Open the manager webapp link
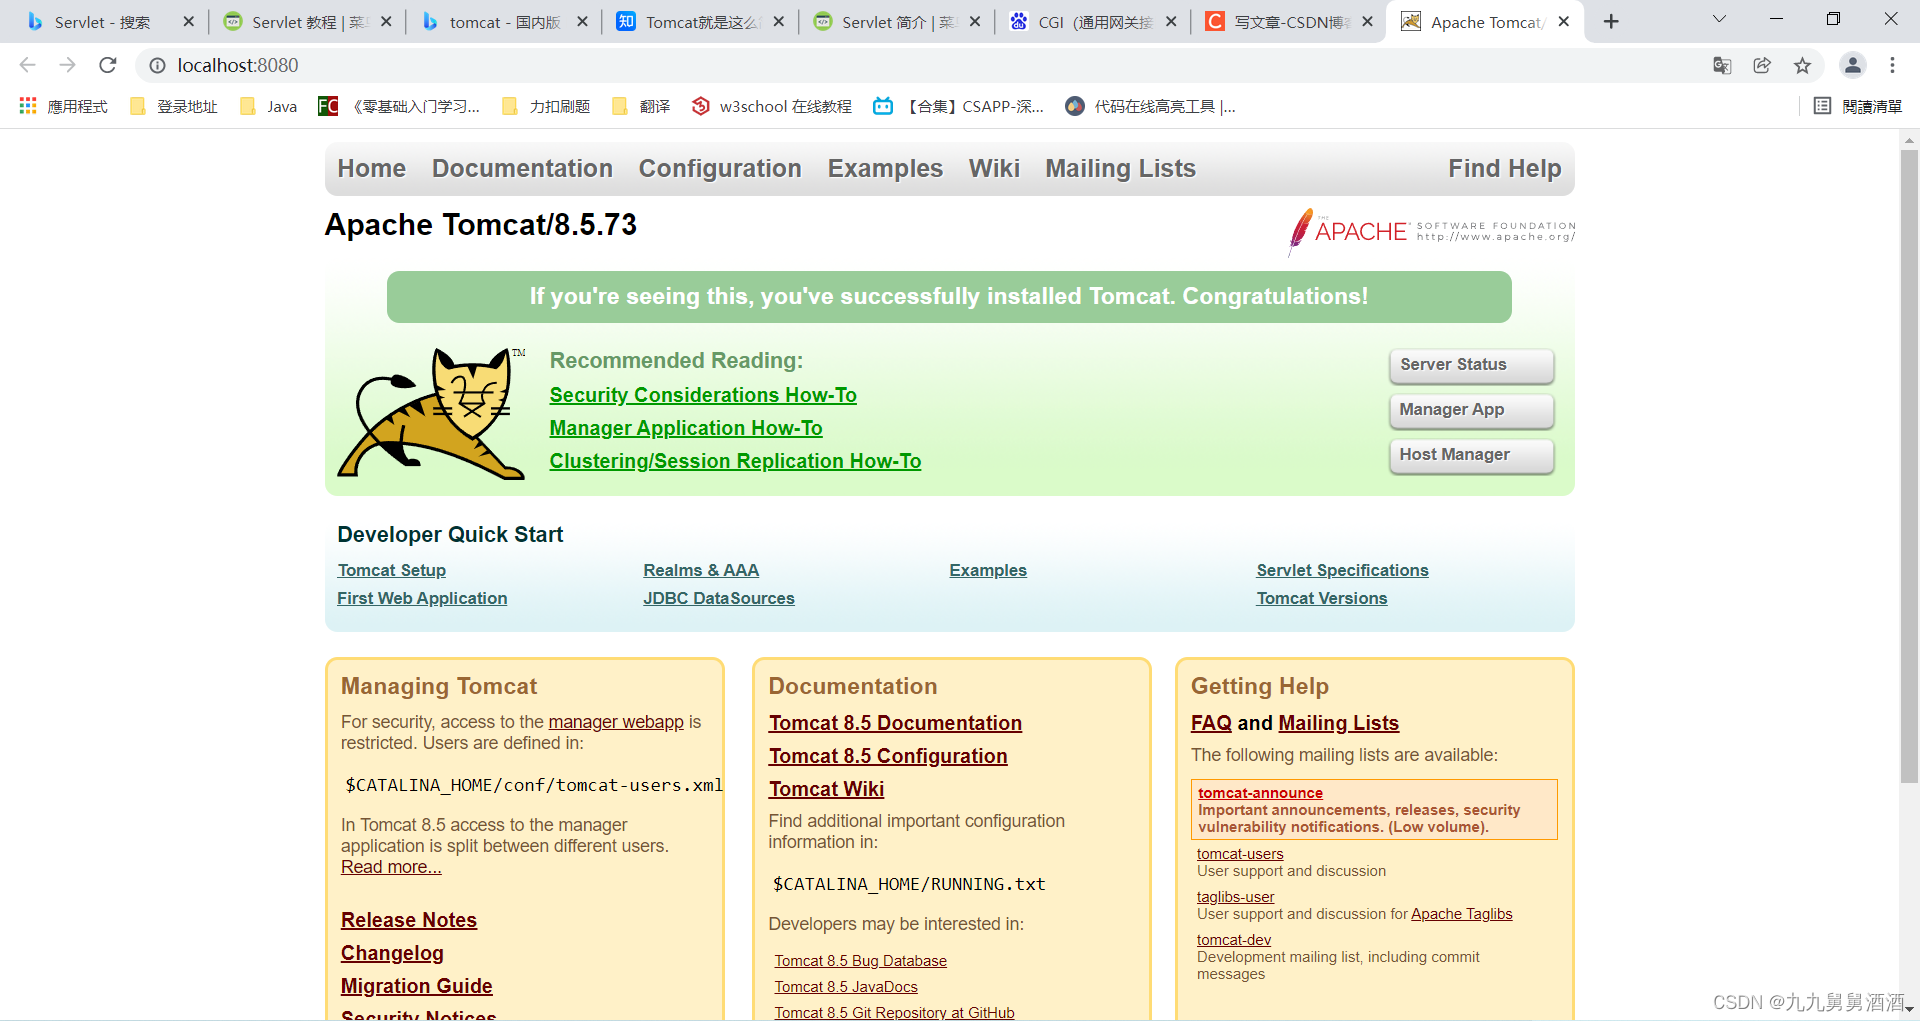The width and height of the screenshot is (1920, 1021). click(x=616, y=722)
